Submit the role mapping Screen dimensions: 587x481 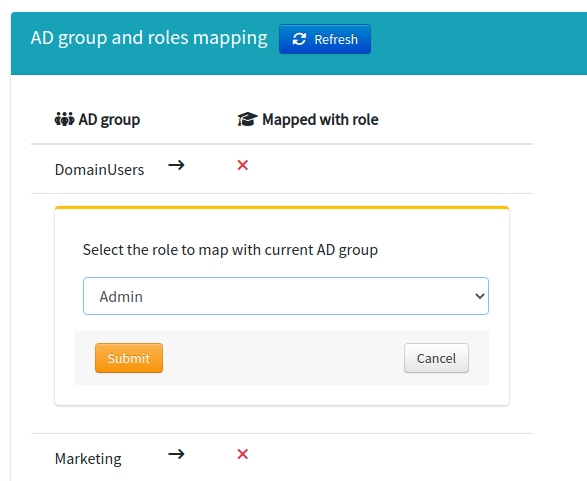point(129,358)
